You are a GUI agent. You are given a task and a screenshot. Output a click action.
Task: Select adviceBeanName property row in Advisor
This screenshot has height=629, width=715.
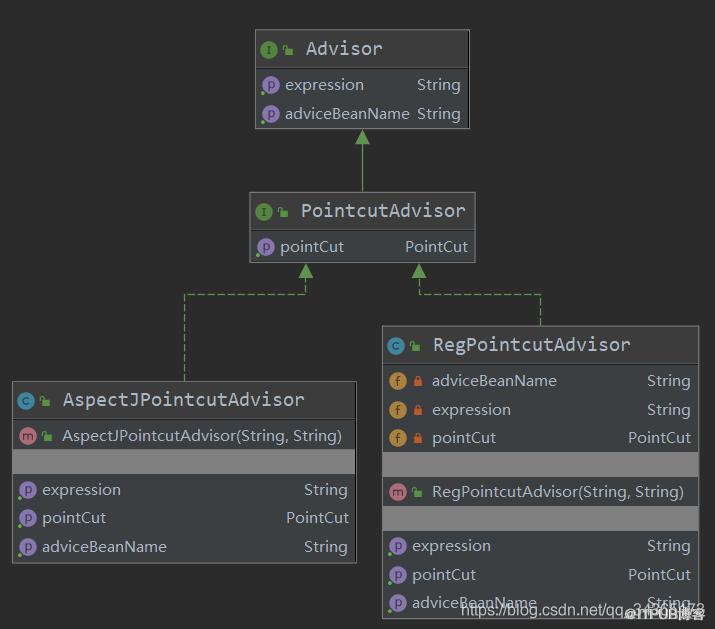coord(362,114)
